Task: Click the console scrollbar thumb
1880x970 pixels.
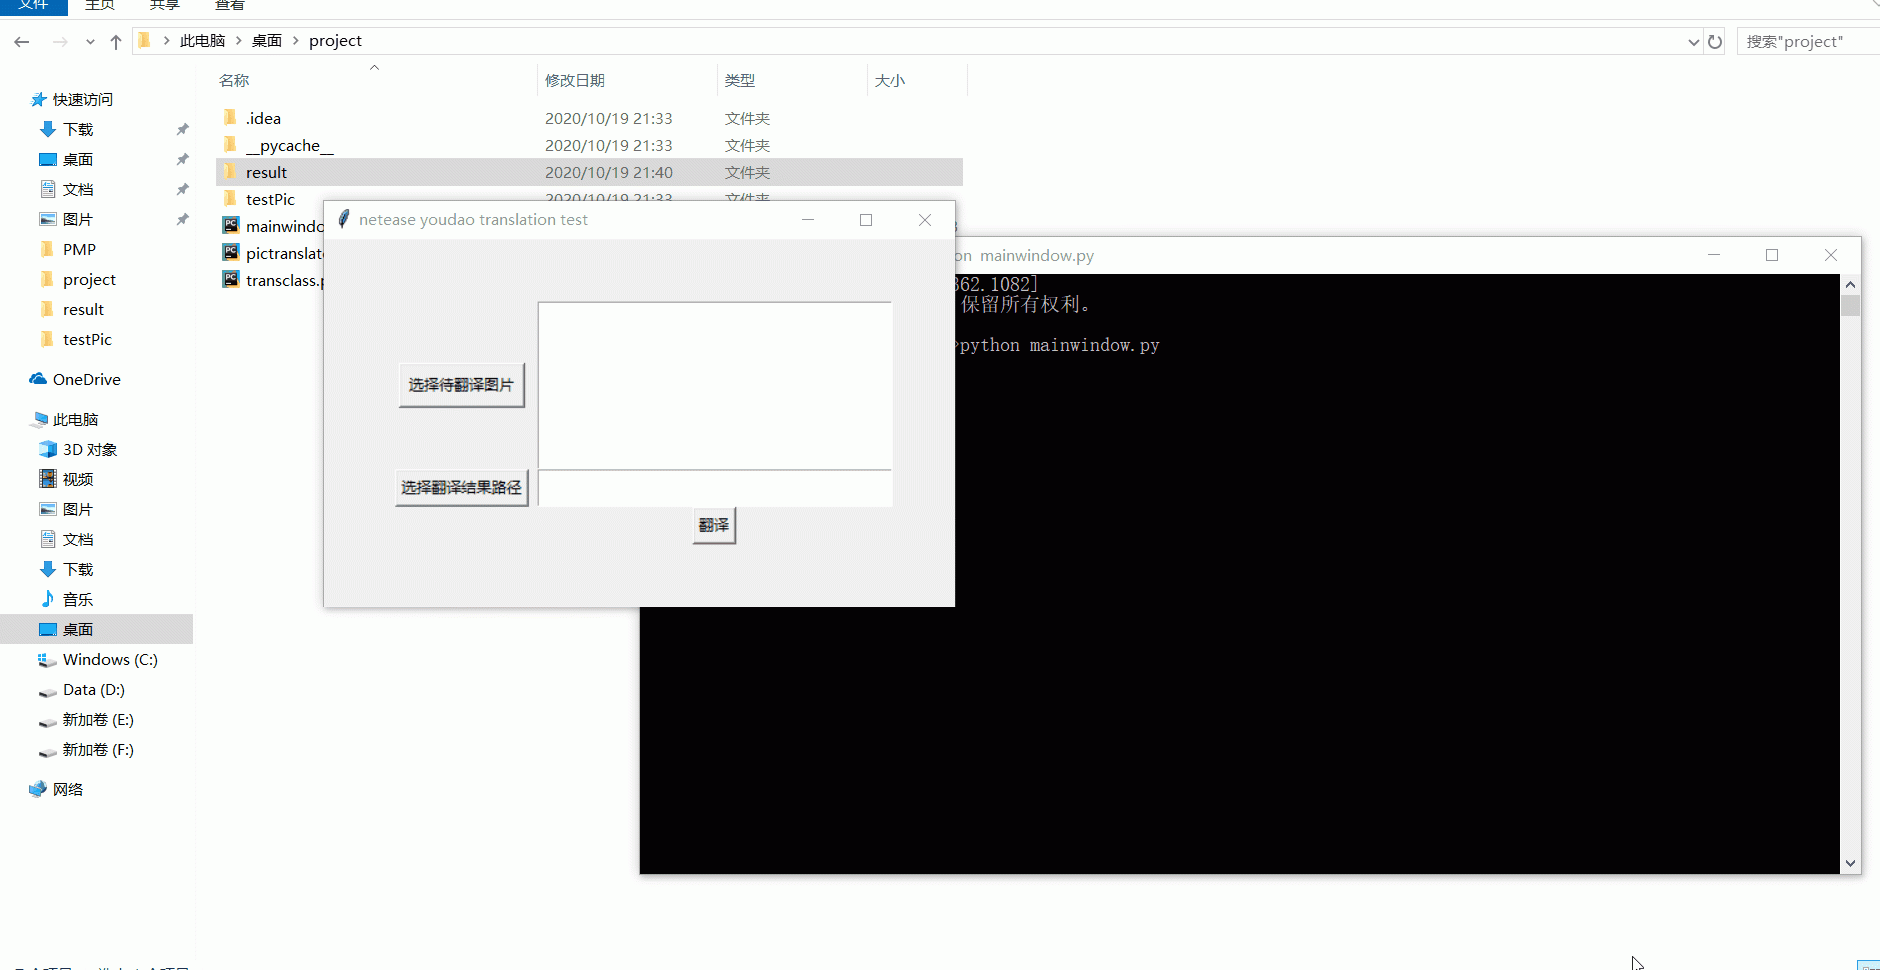Action: (1850, 305)
